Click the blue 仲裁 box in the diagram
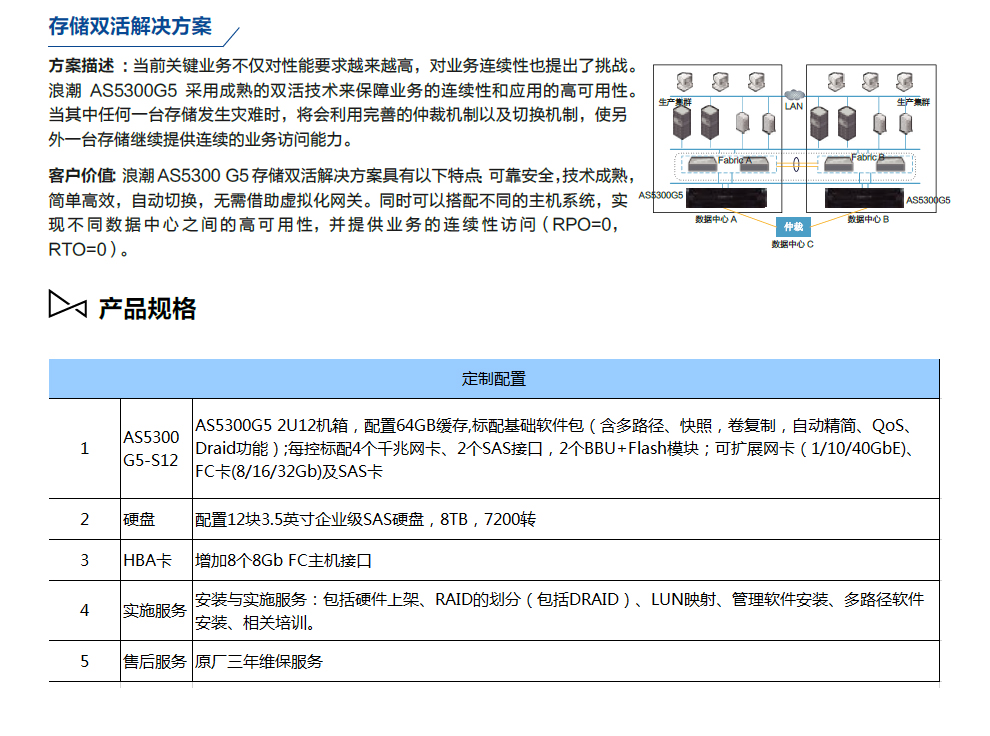The width and height of the screenshot is (990, 736). pos(794,227)
